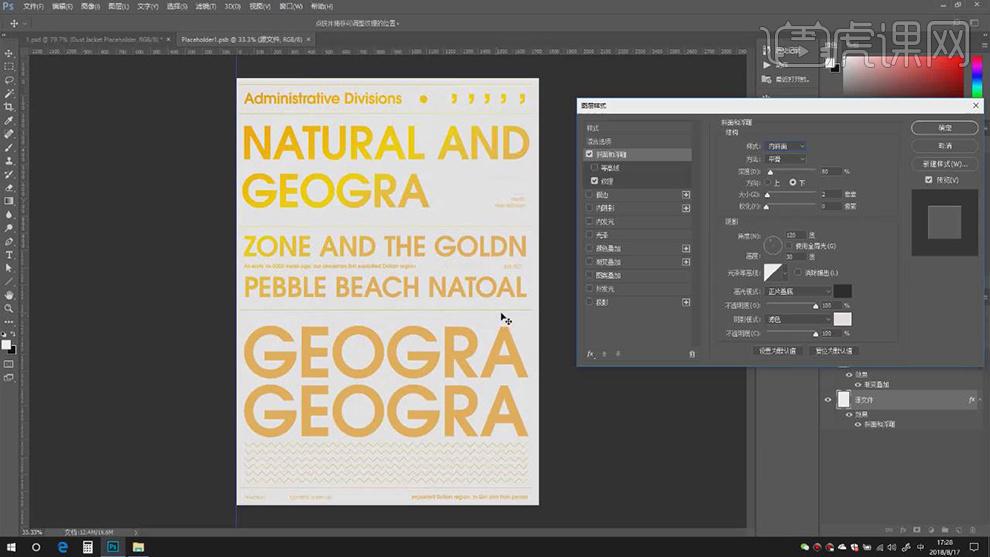
Task: Add another stroke effect with plus icon
Action: 686,195
